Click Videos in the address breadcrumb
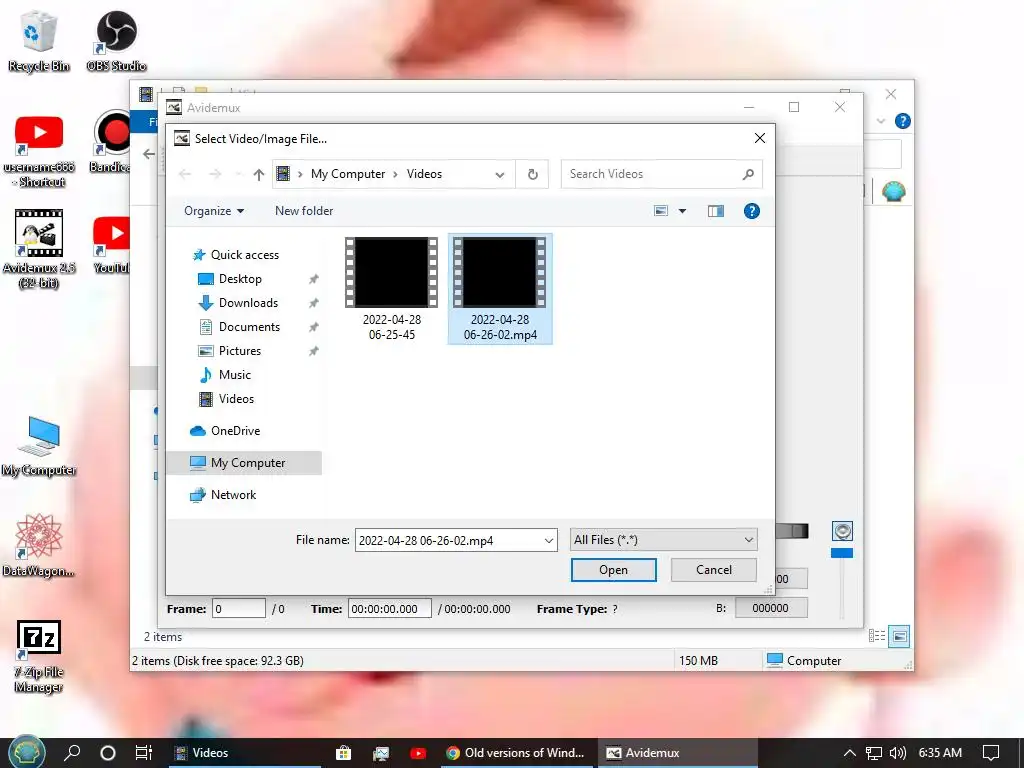1024x768 pixels. [424, 174]
